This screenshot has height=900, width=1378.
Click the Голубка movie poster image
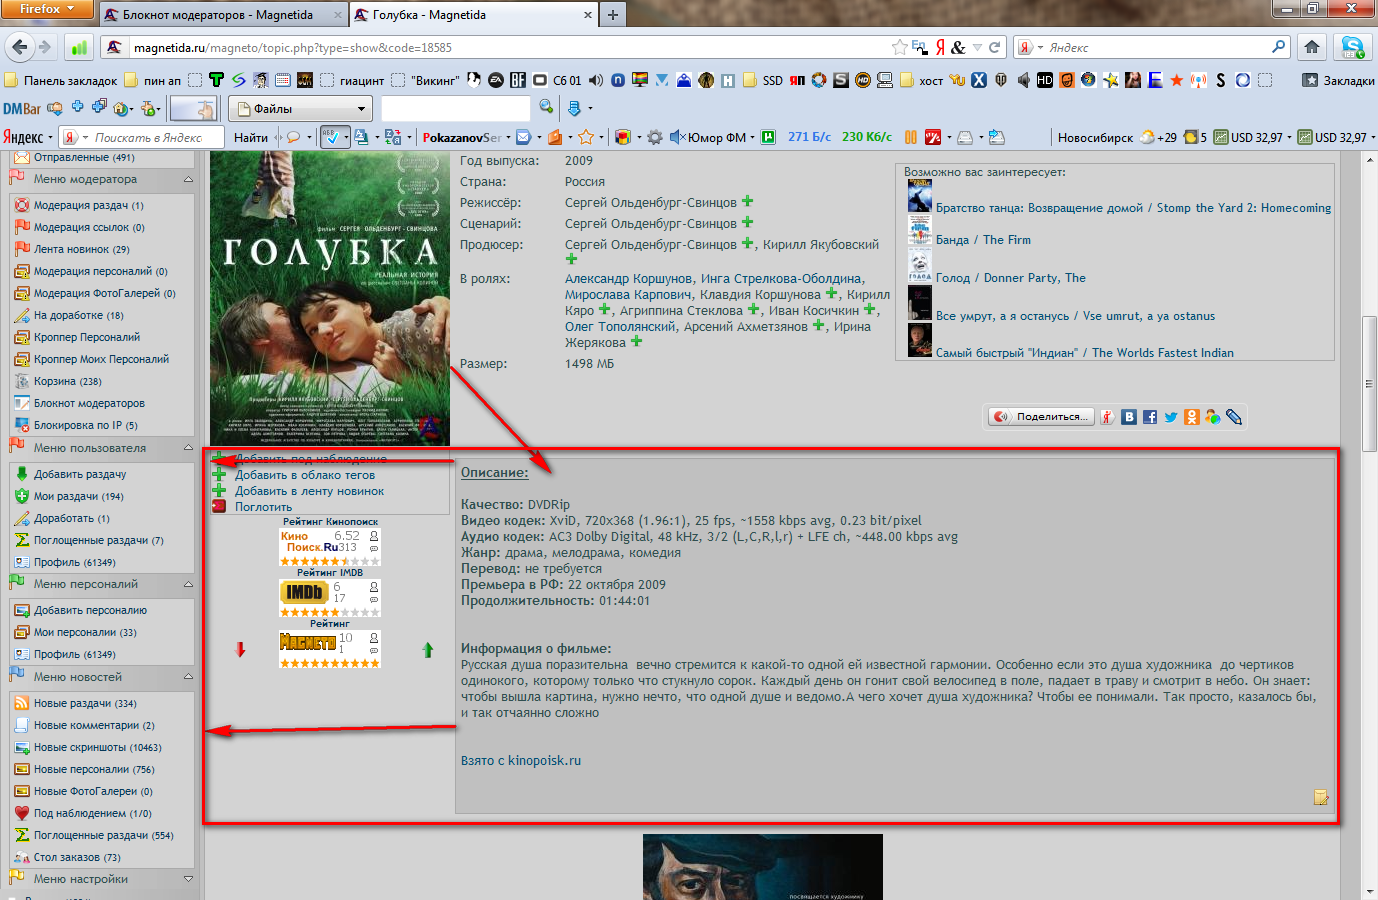pyautogui.click(x=330, y=298)
